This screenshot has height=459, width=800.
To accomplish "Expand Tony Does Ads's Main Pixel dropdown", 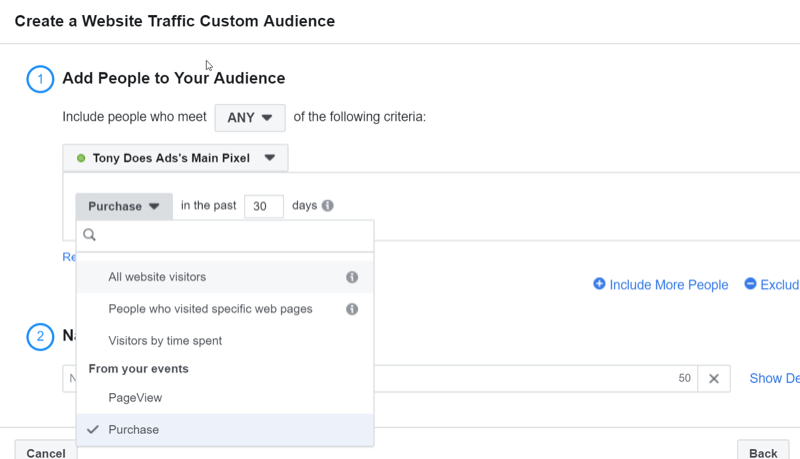I will coord(175,158).
